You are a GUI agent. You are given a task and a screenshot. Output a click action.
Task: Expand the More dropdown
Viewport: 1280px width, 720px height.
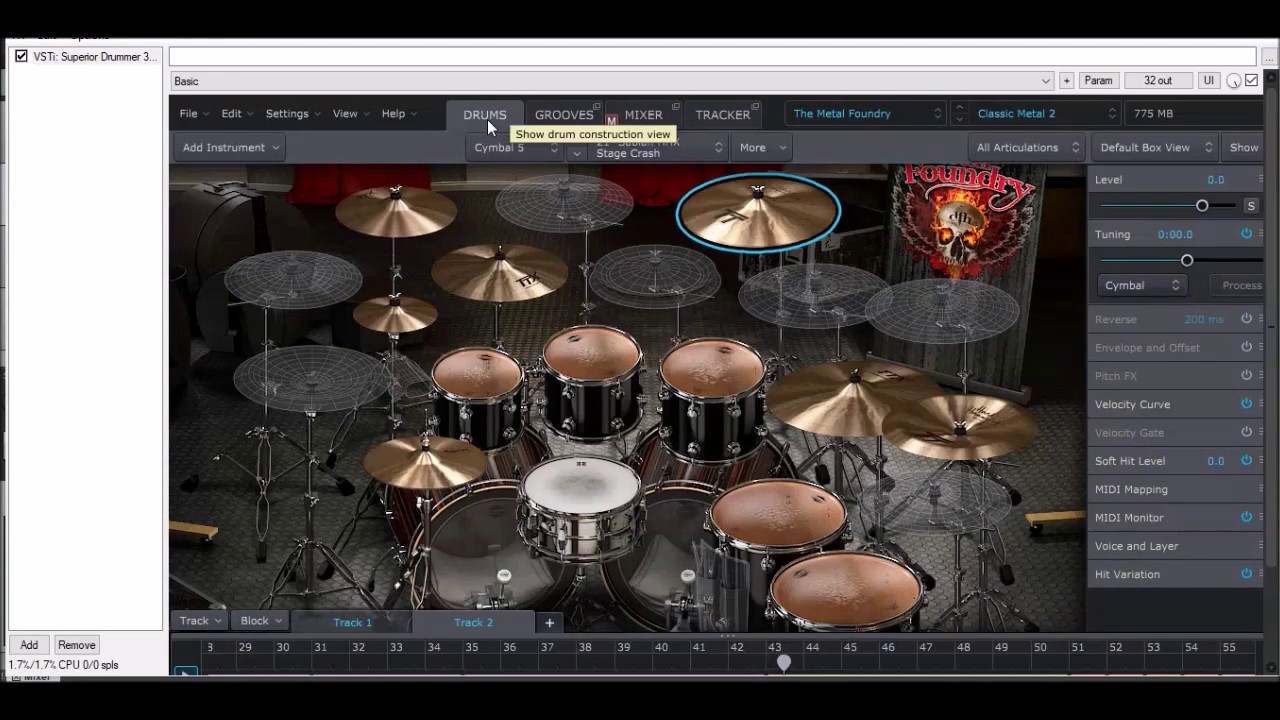pyautogui.click(x=763, y=147)
